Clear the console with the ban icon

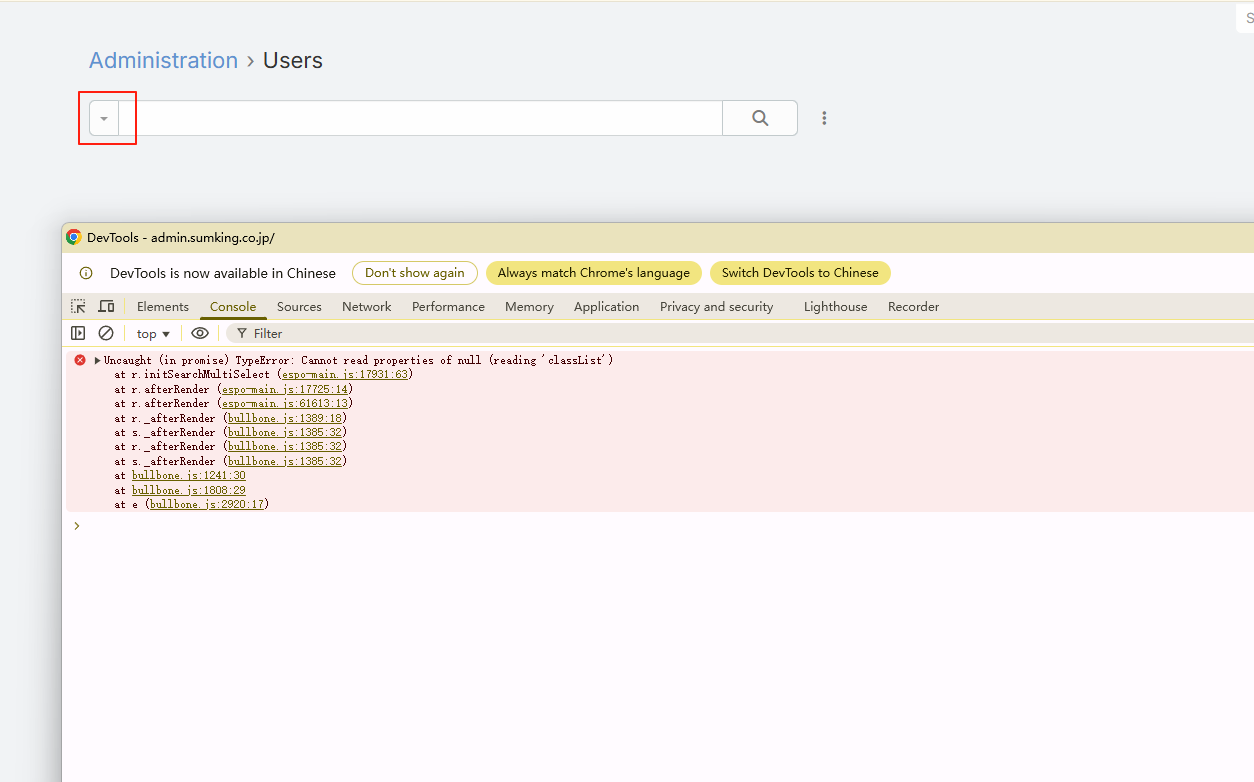pos(106,333)
